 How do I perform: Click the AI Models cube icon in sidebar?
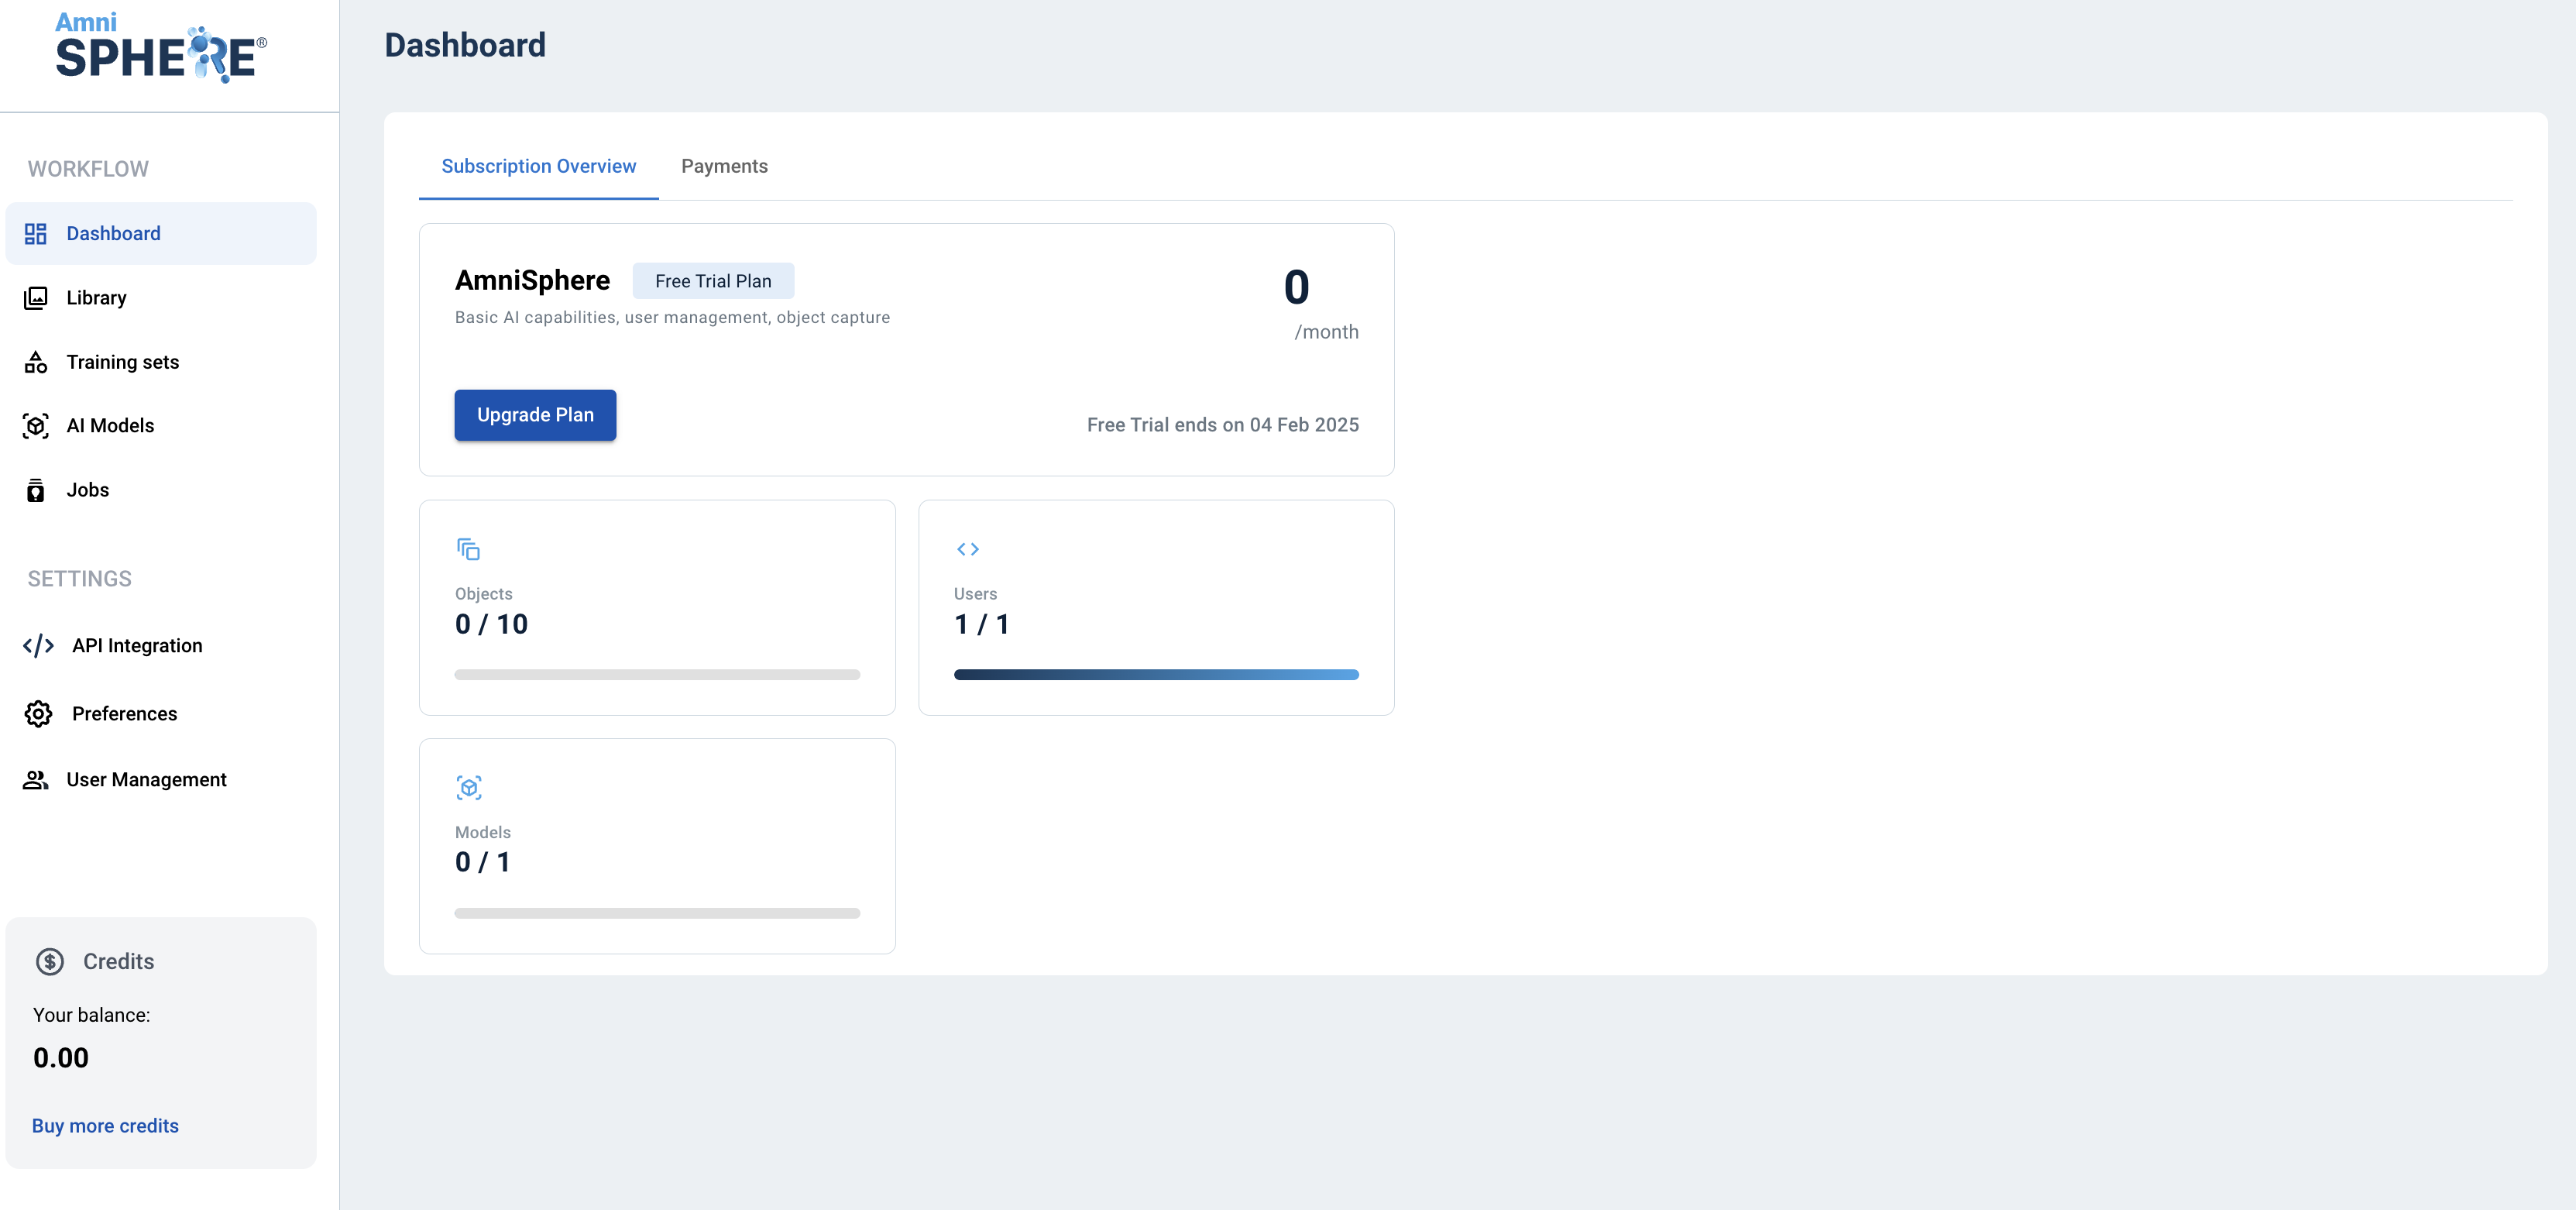(36, 426)
